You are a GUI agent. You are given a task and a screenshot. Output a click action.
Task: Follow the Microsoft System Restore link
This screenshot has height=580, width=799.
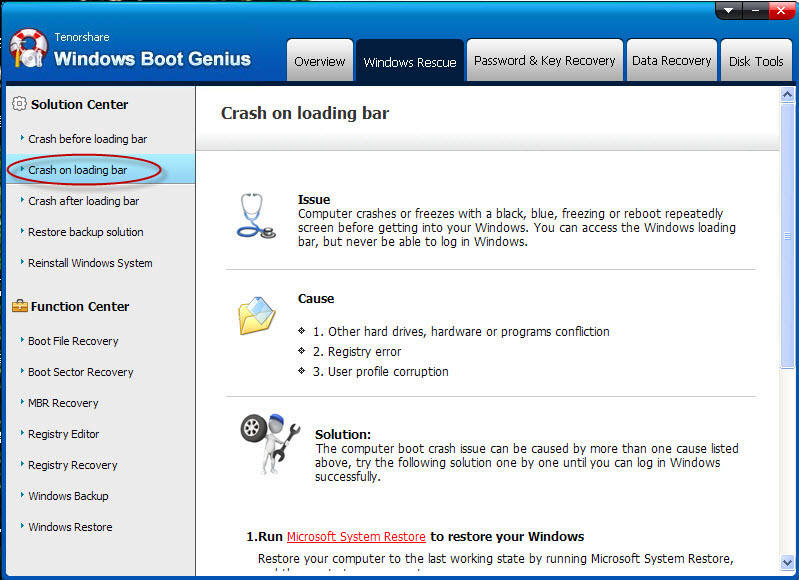pos(356,537)
